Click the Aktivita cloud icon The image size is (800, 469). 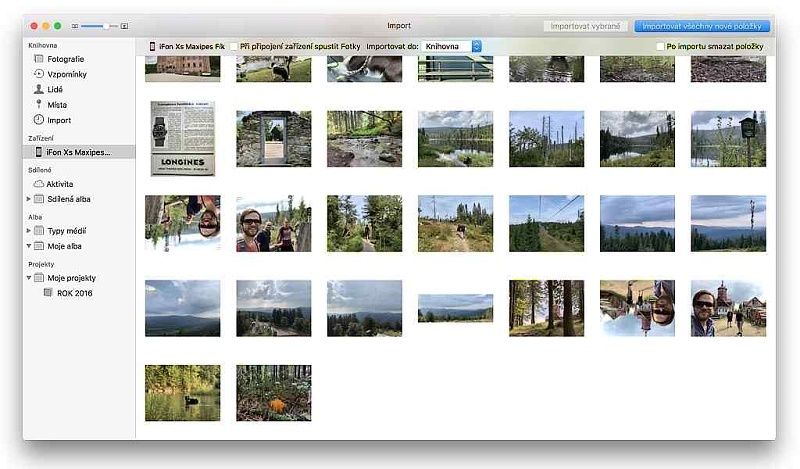tap(39, 184)
